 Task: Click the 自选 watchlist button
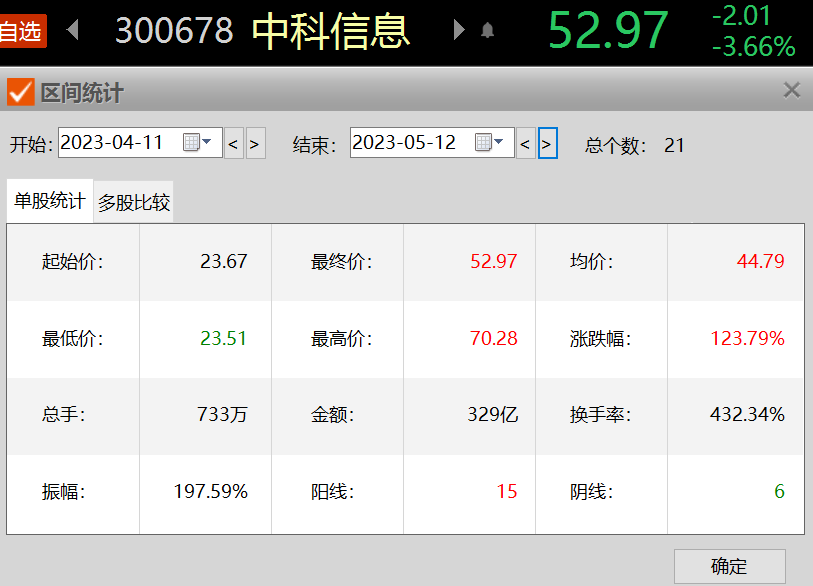point(22,31)
